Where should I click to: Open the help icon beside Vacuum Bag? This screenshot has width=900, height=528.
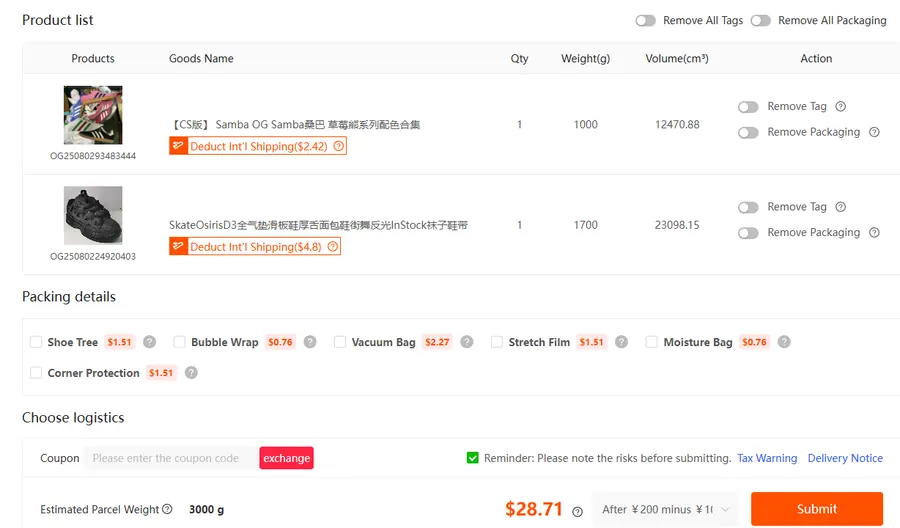pyautogui.click(x=467, y=342)
